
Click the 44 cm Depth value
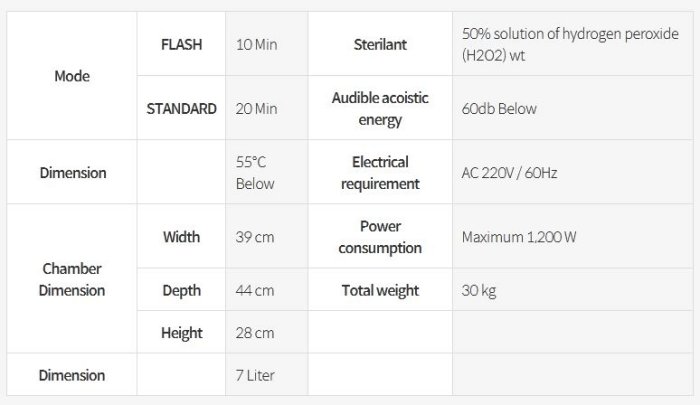tap(255, 290)
